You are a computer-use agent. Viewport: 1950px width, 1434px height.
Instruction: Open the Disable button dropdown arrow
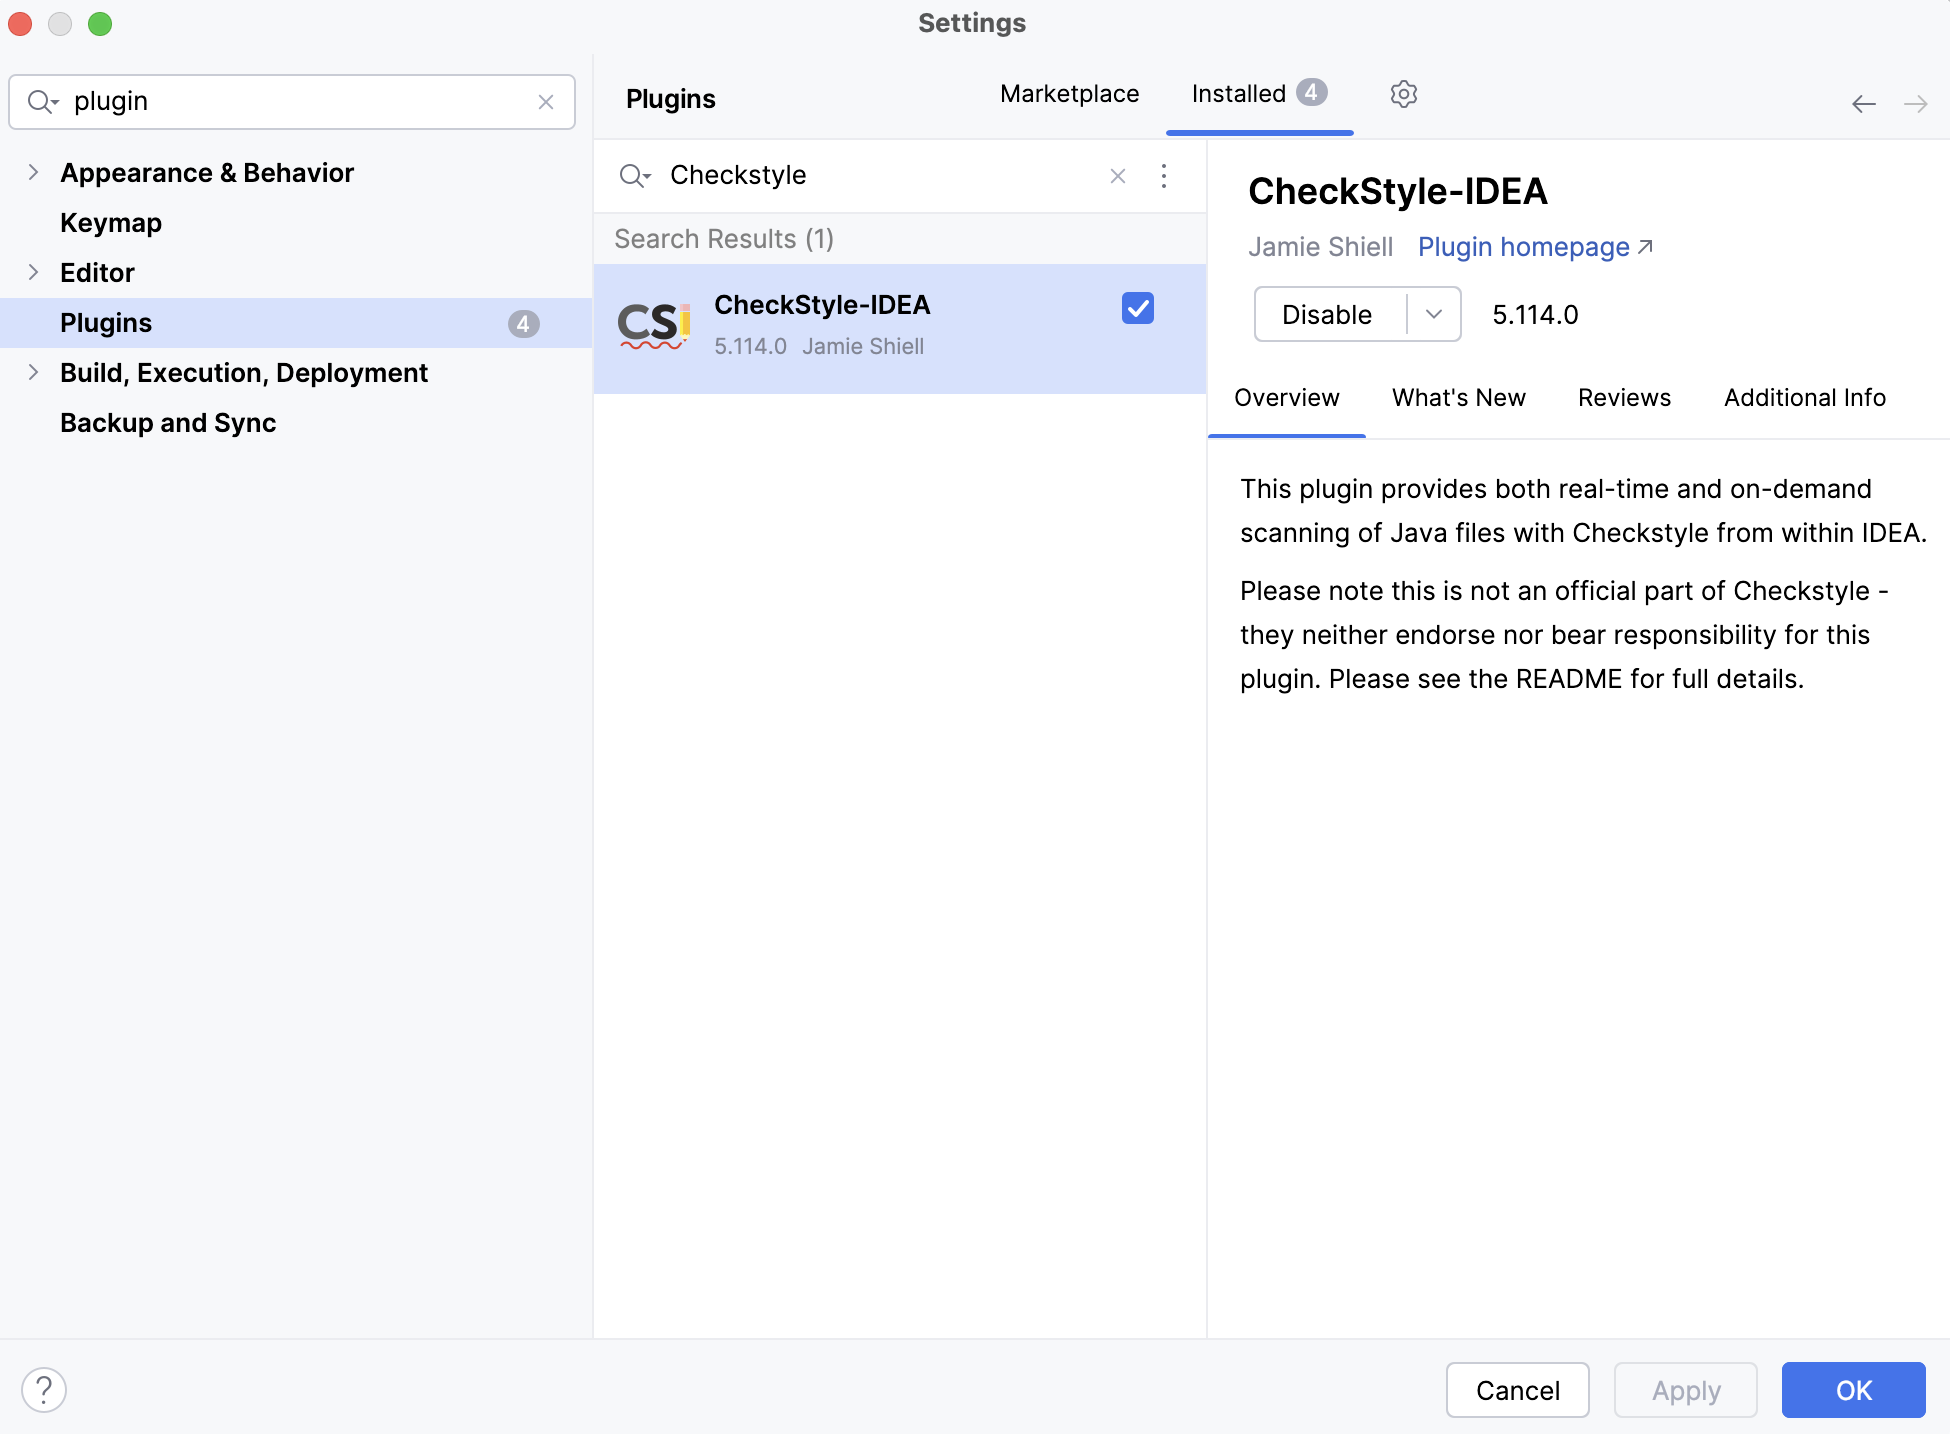(1433, 314)
